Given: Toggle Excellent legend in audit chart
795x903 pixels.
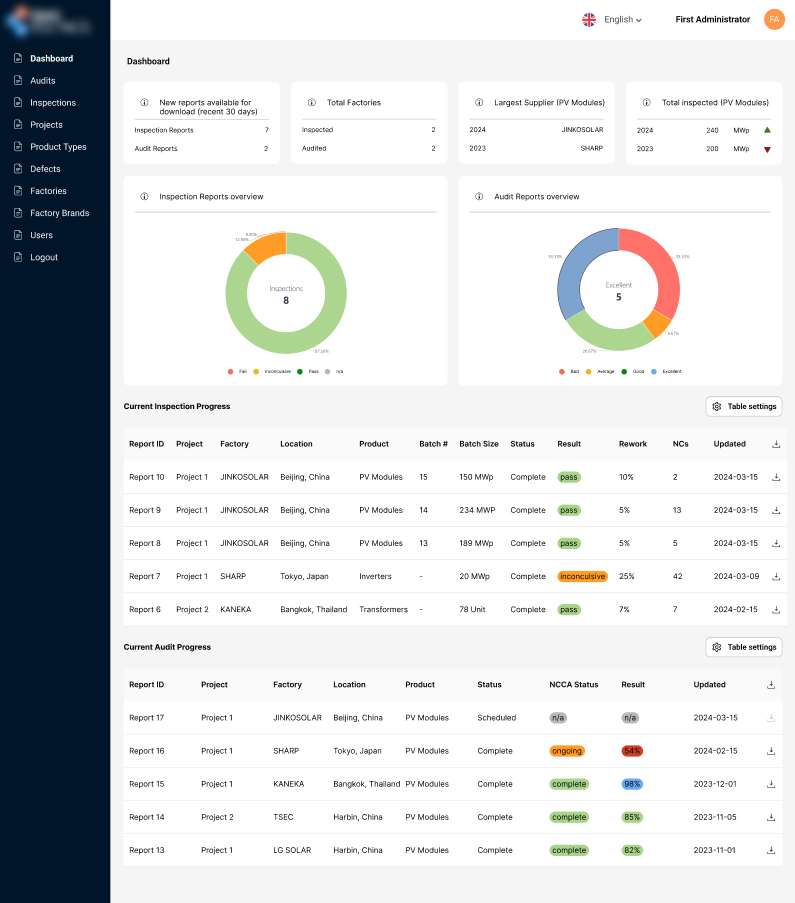Looking at the screenshot, I should coord(667,371).
